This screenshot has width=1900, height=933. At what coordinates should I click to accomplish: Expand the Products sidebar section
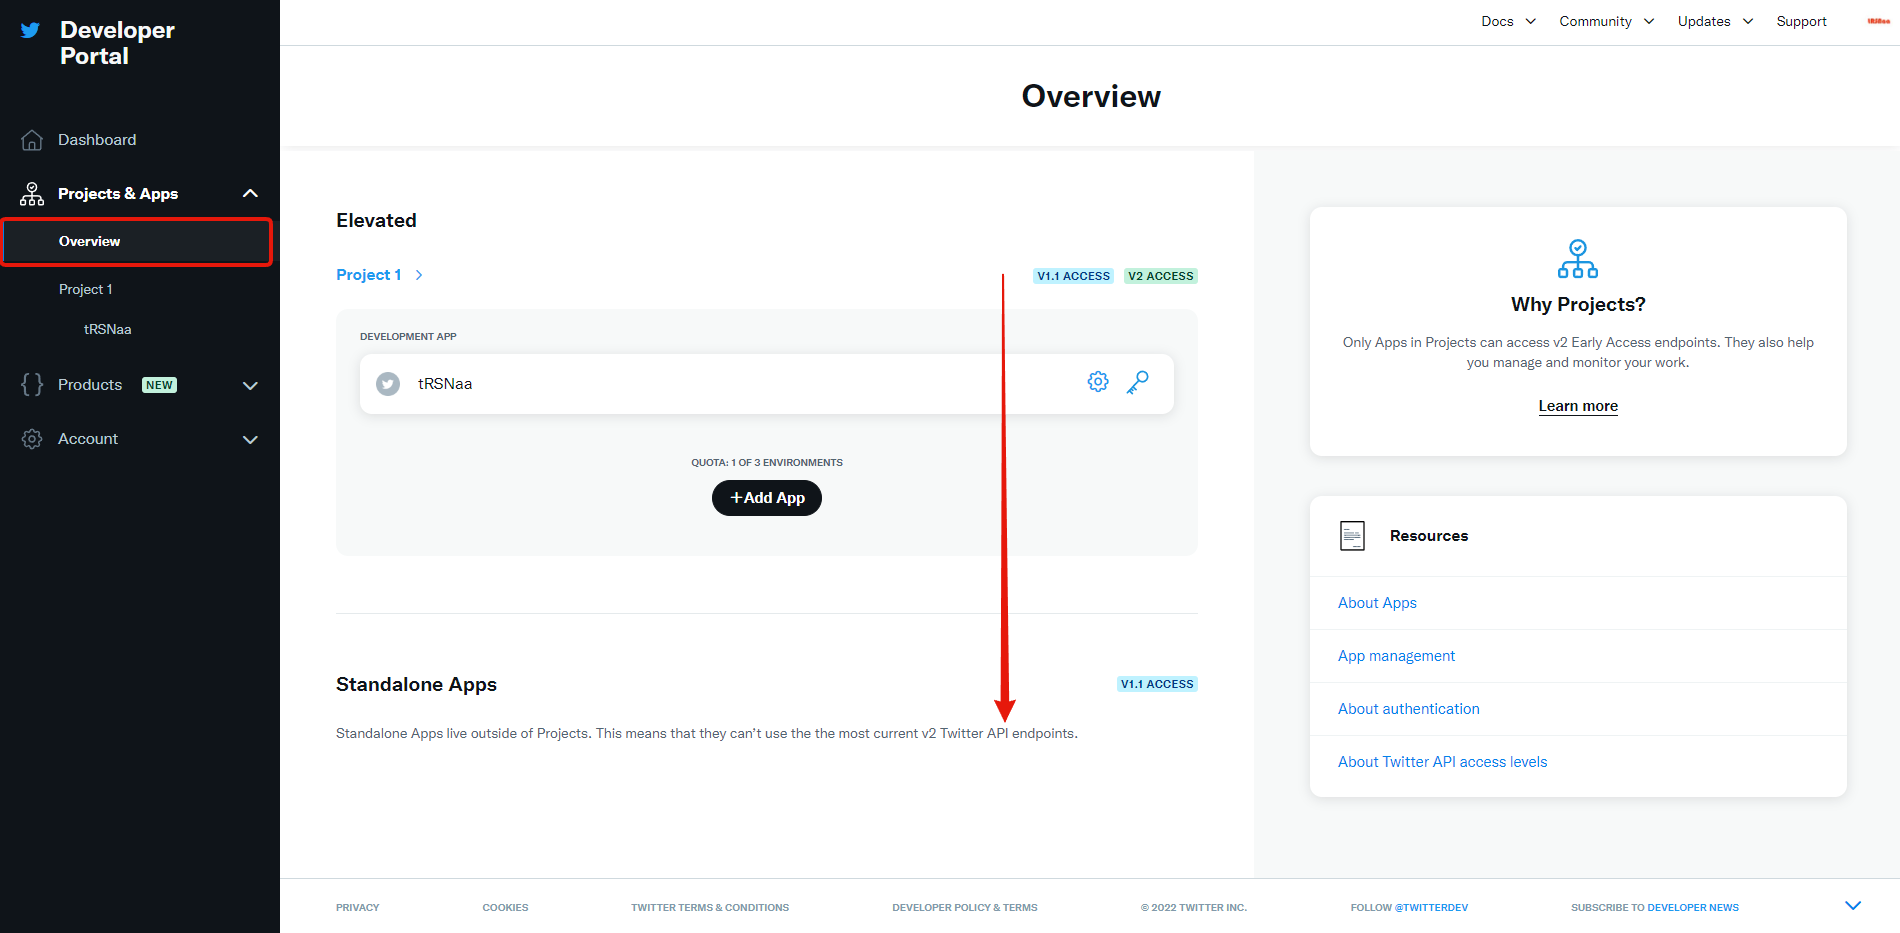point(250,385)
